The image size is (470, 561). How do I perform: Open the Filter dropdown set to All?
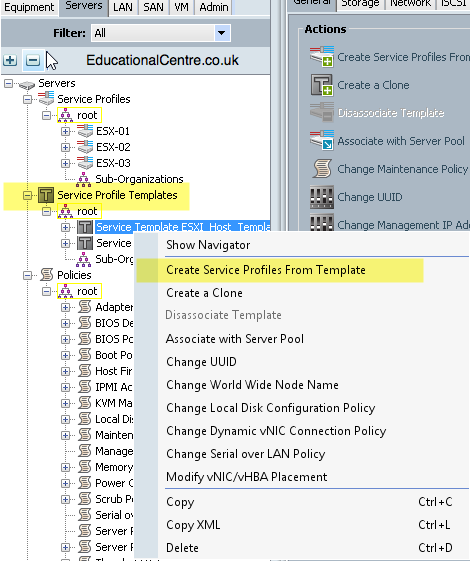pyautogui.click(x=161, y=33)
